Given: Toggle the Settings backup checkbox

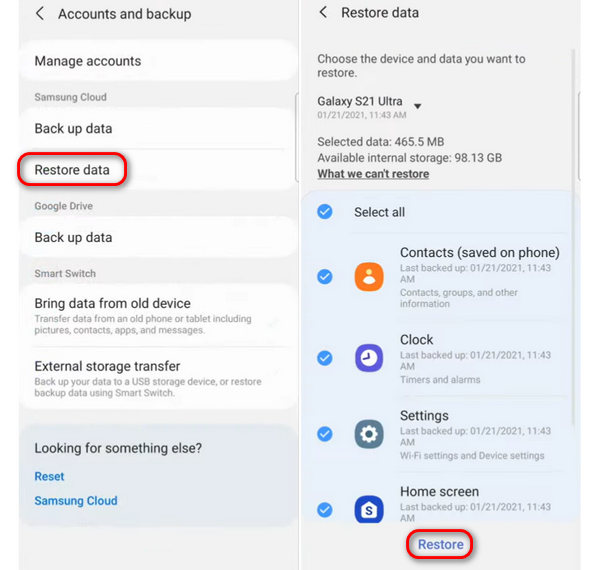Looking at the screenshot, I should pyautogui.click(x=325, y=434).
